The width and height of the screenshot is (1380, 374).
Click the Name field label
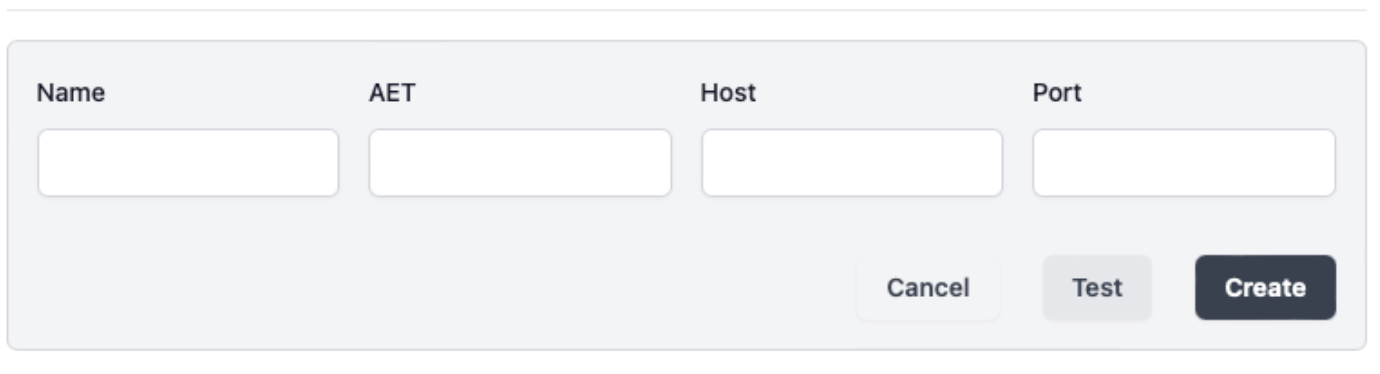pyautogui.click(x=71, y=93)
